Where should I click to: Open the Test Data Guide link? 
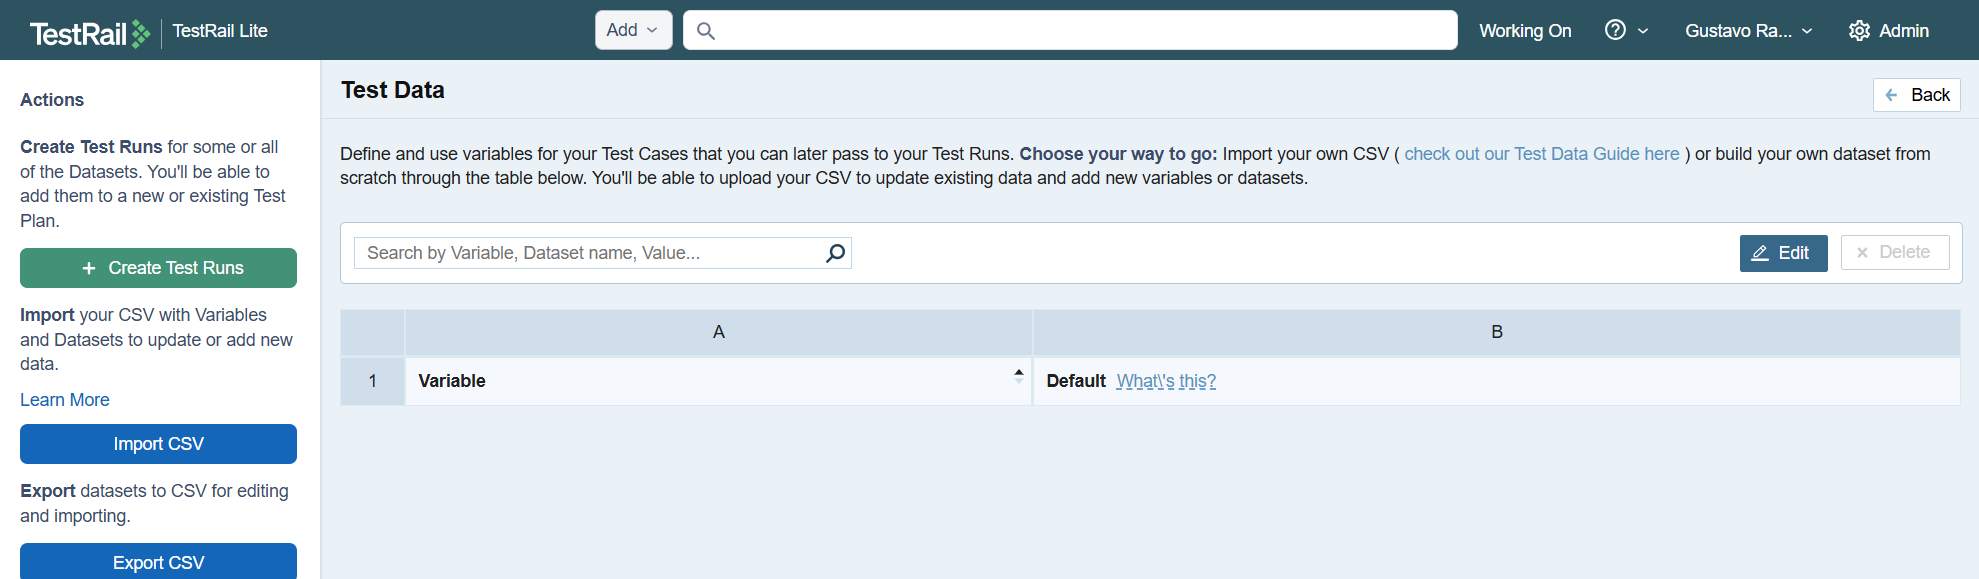1541,154
